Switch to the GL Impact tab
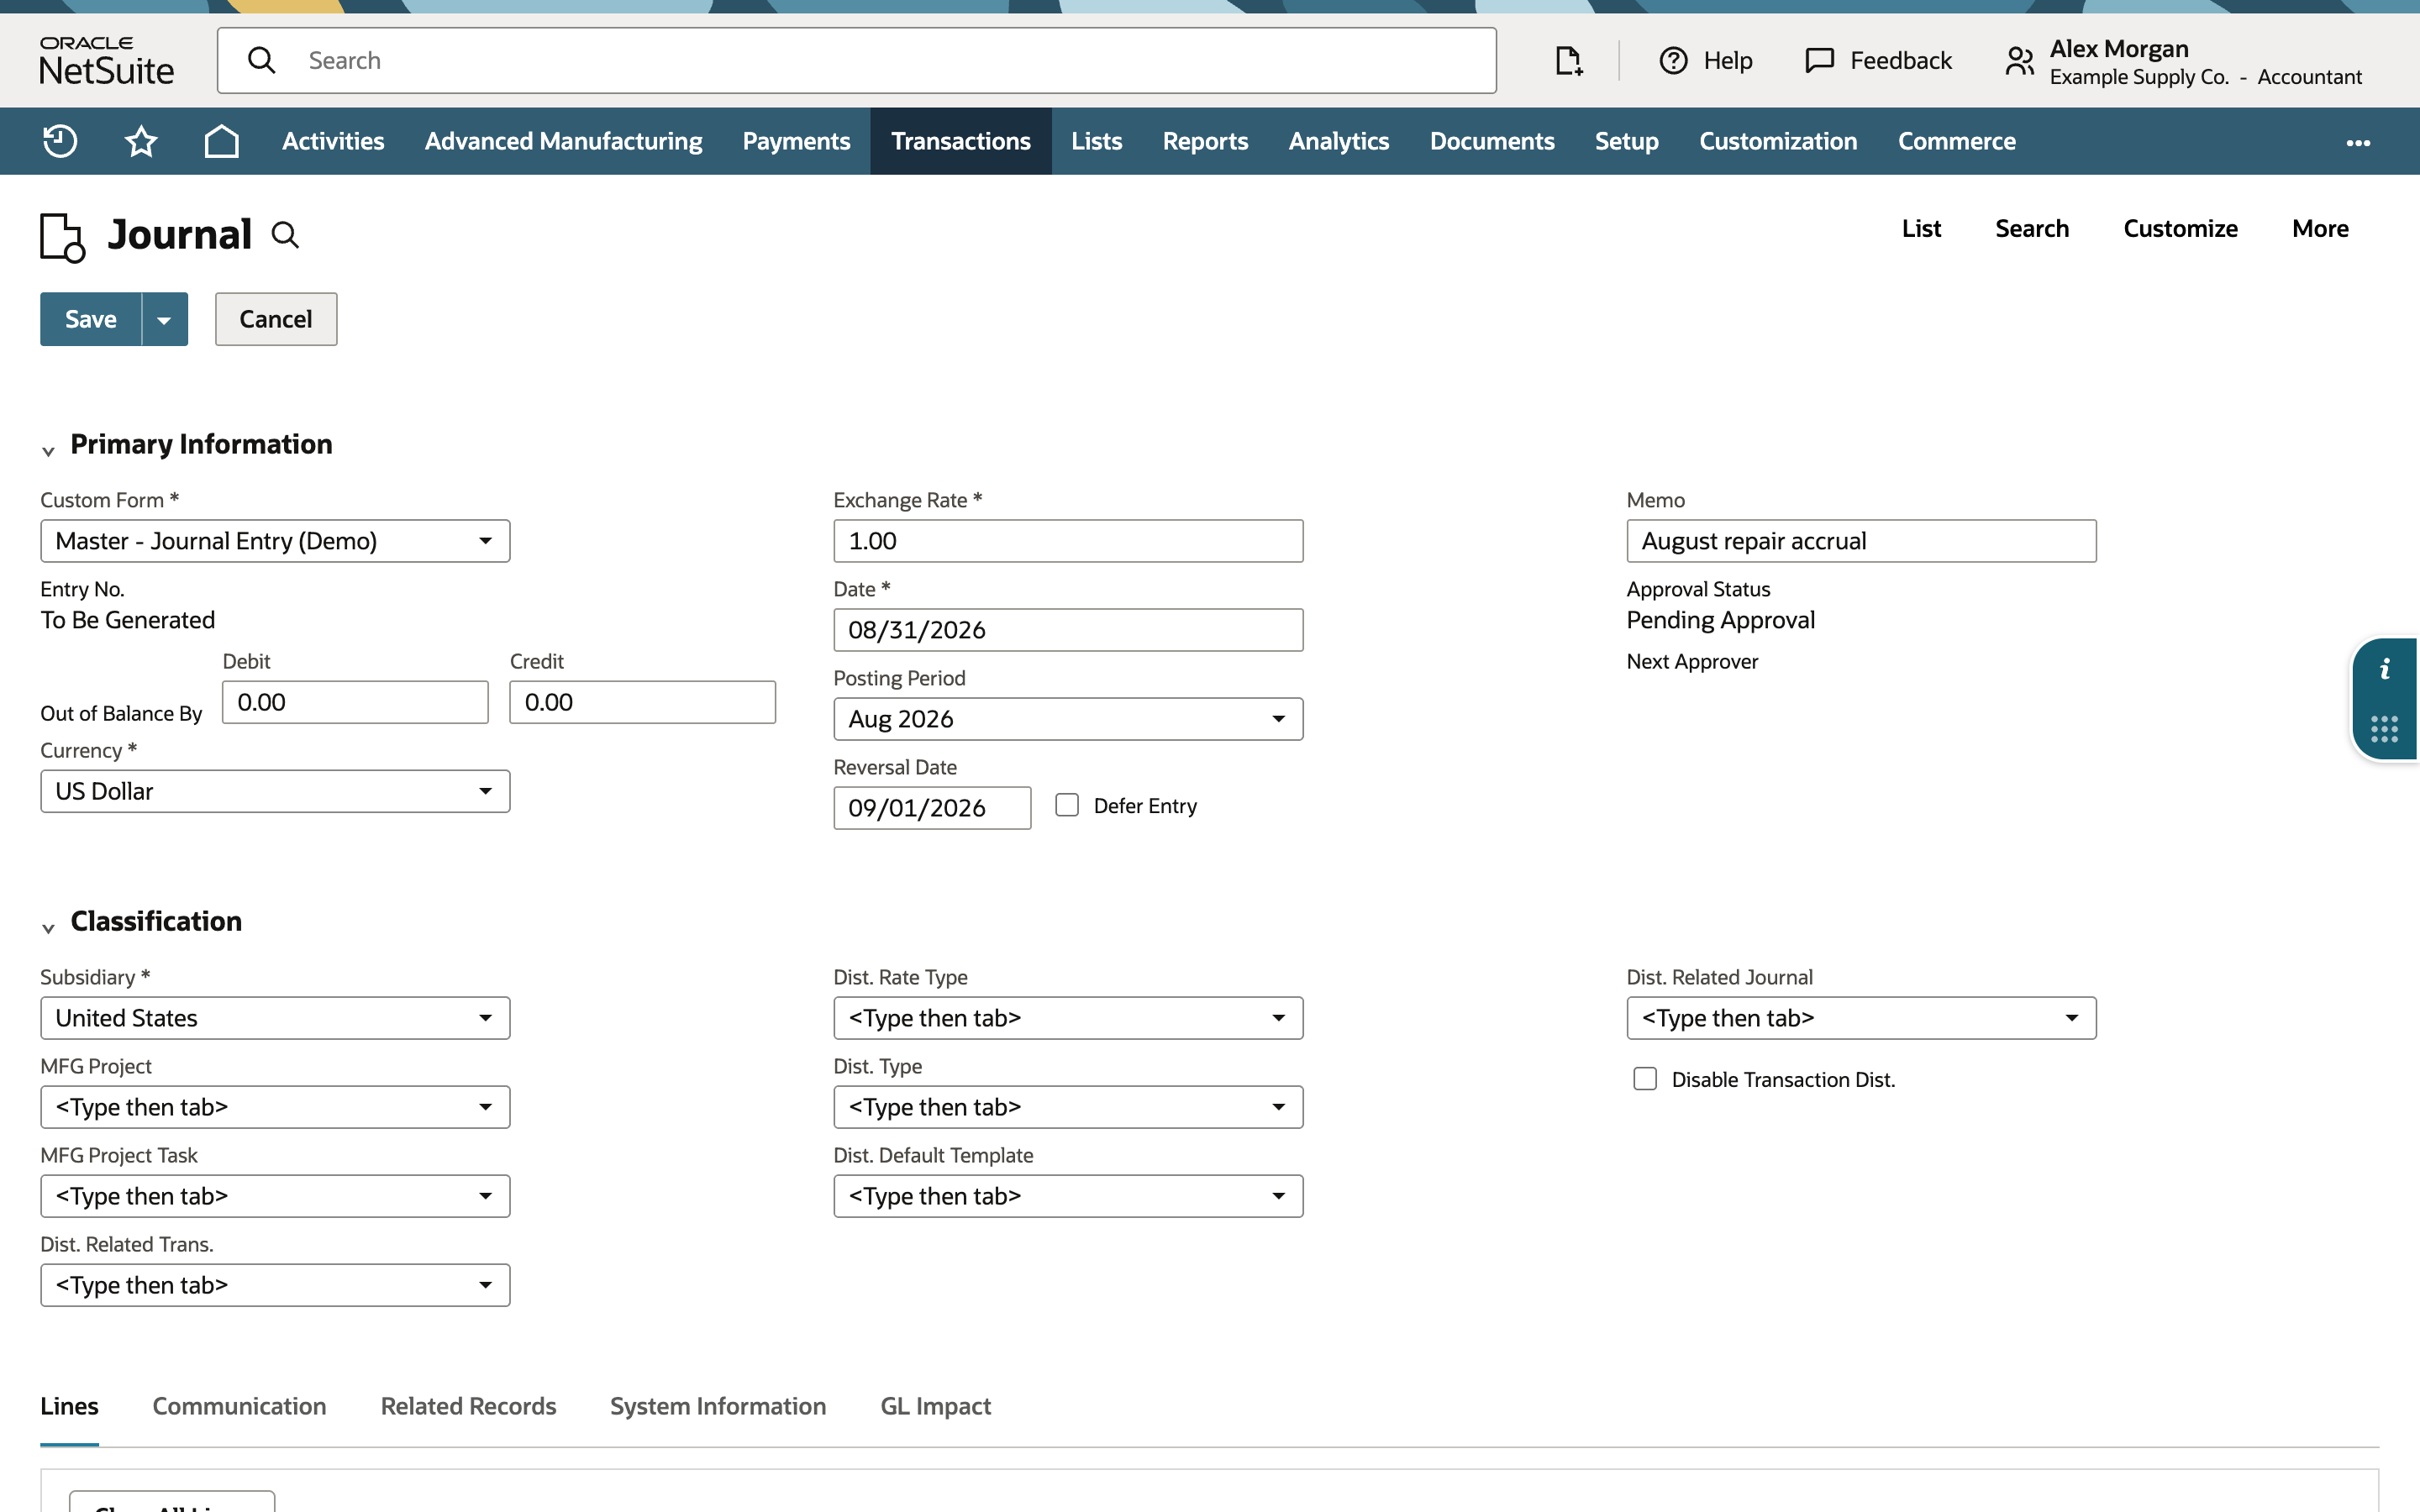 (x=935, y=1406)
